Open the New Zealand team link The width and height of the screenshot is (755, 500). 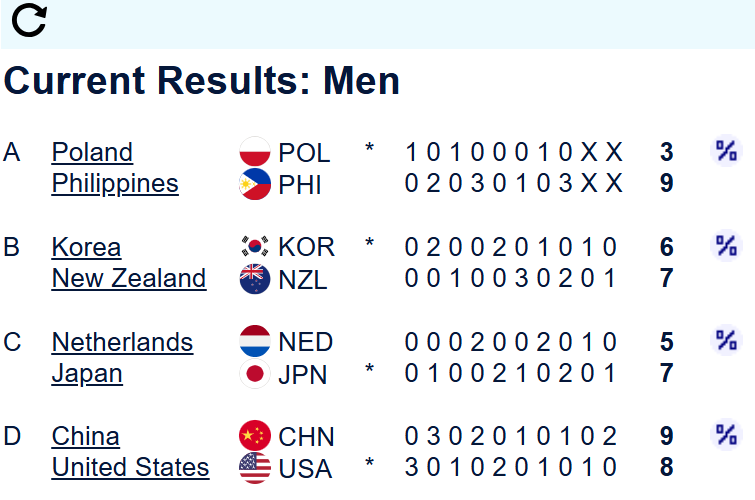point(129,279)
